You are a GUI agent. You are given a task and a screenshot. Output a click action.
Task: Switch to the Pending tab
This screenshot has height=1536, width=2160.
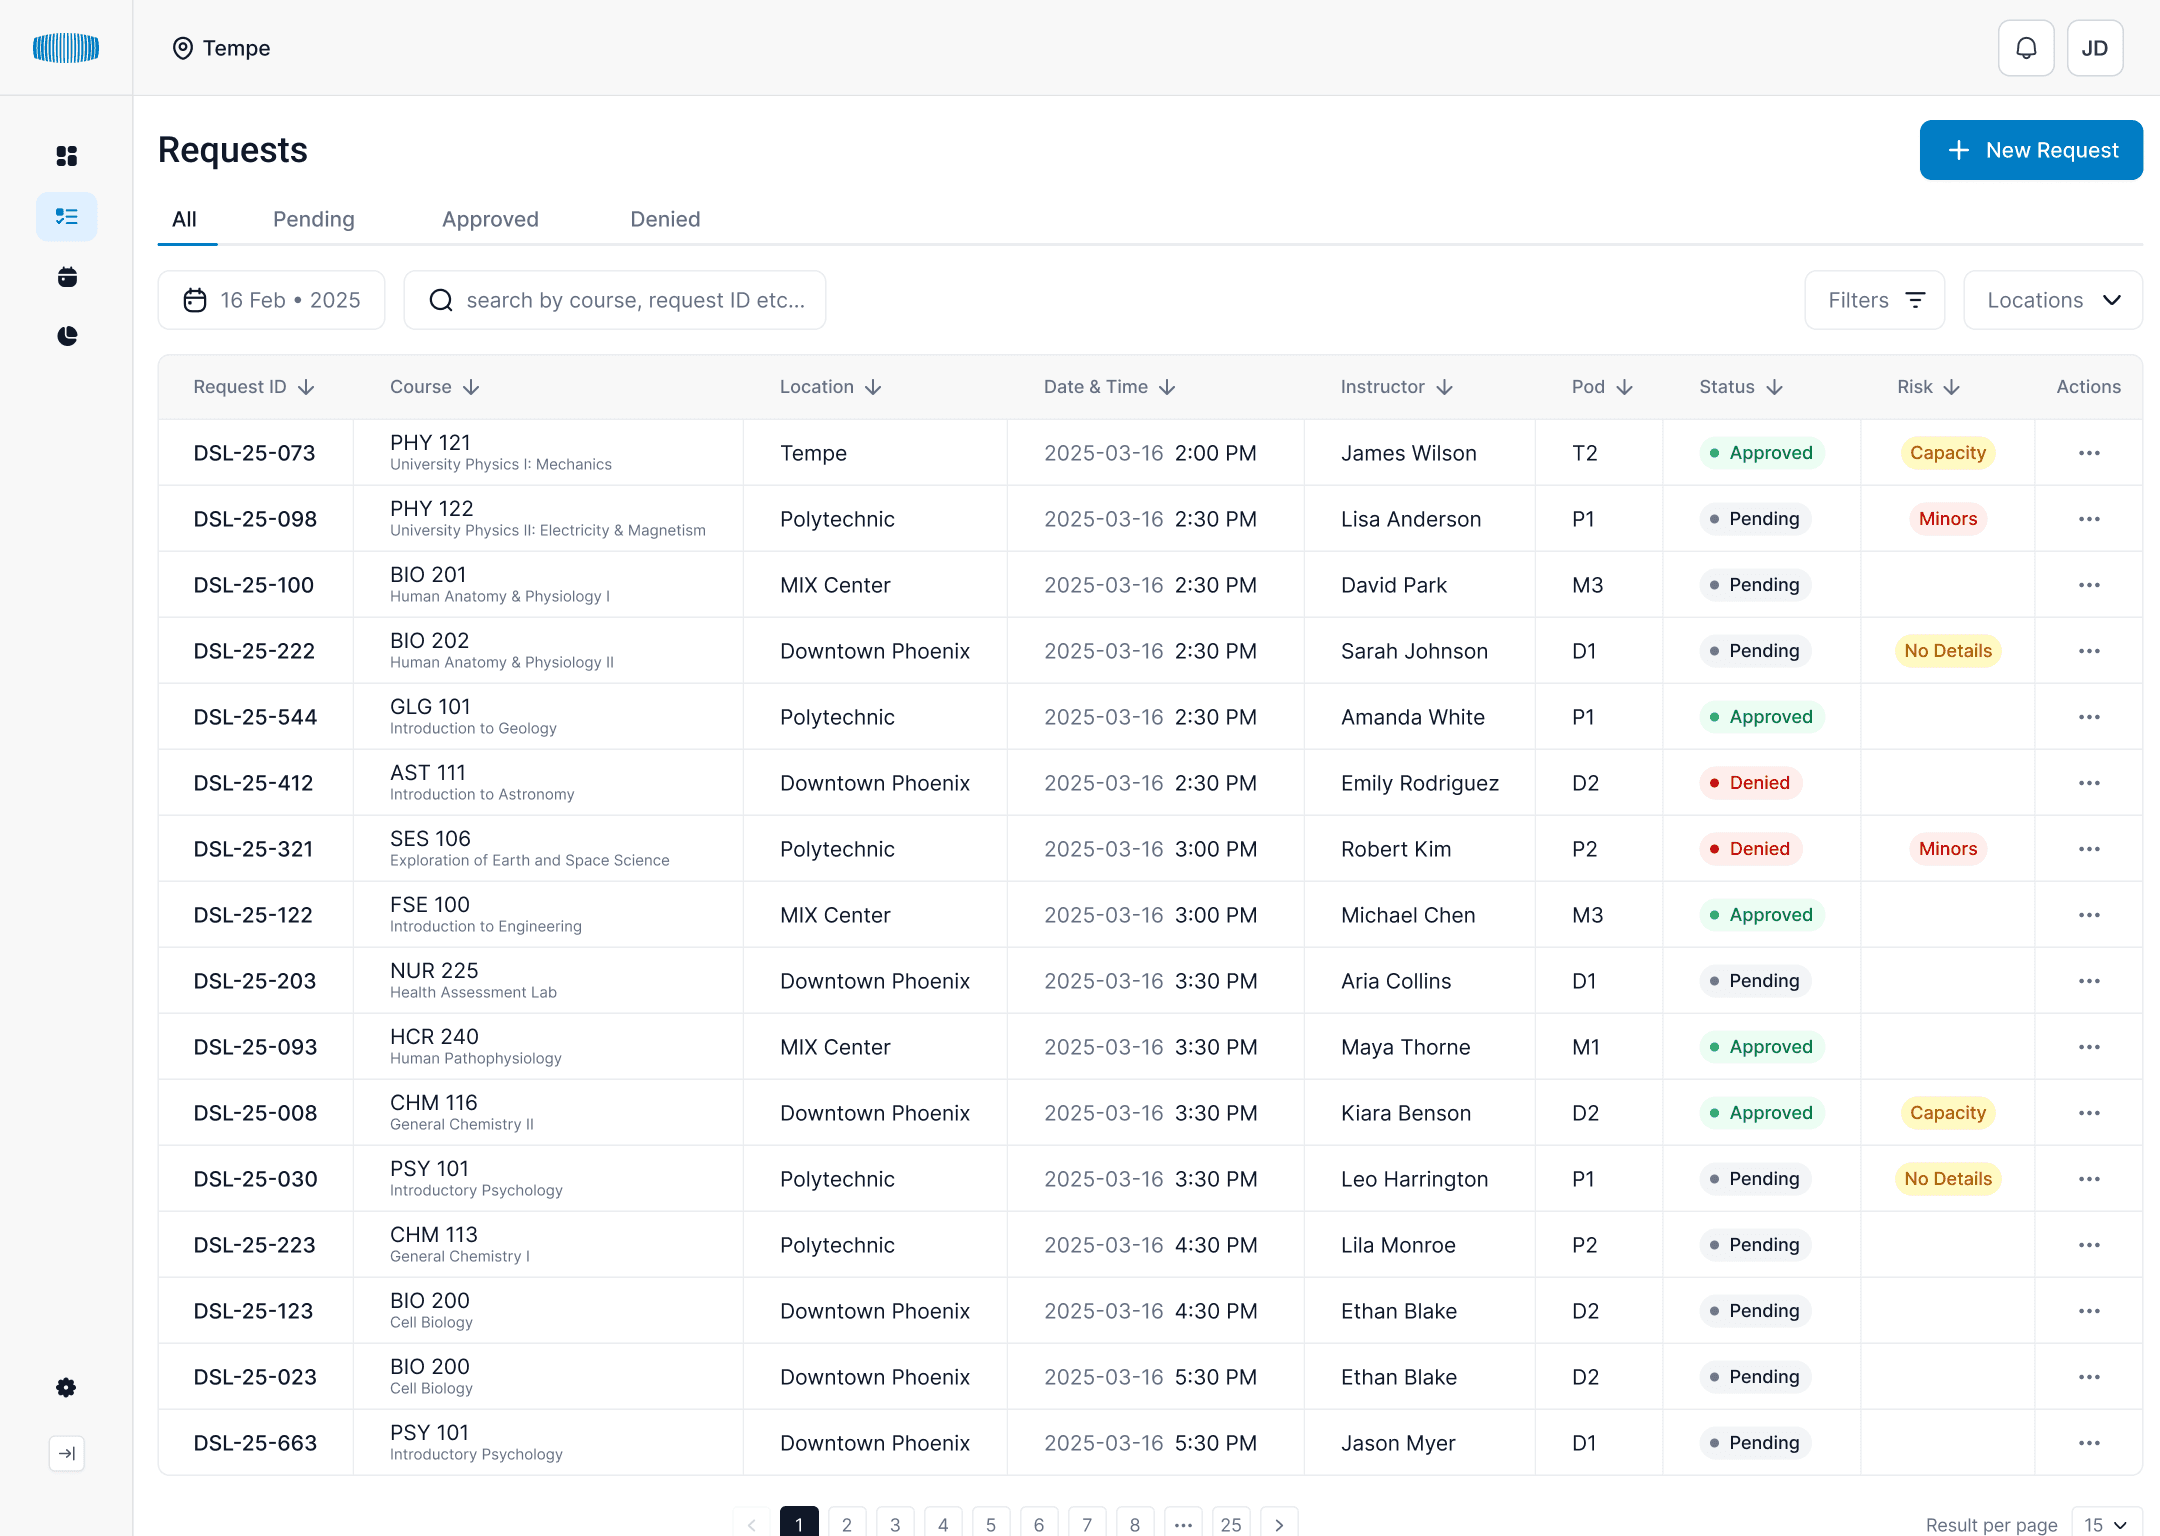[313, 219]
